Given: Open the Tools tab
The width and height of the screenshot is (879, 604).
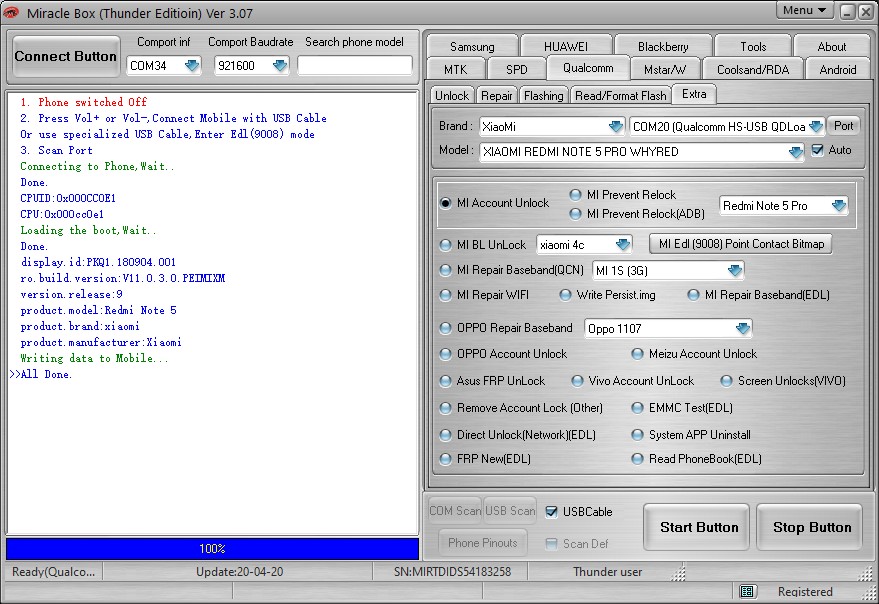Looking at the screenshot, I should point(753,47).
